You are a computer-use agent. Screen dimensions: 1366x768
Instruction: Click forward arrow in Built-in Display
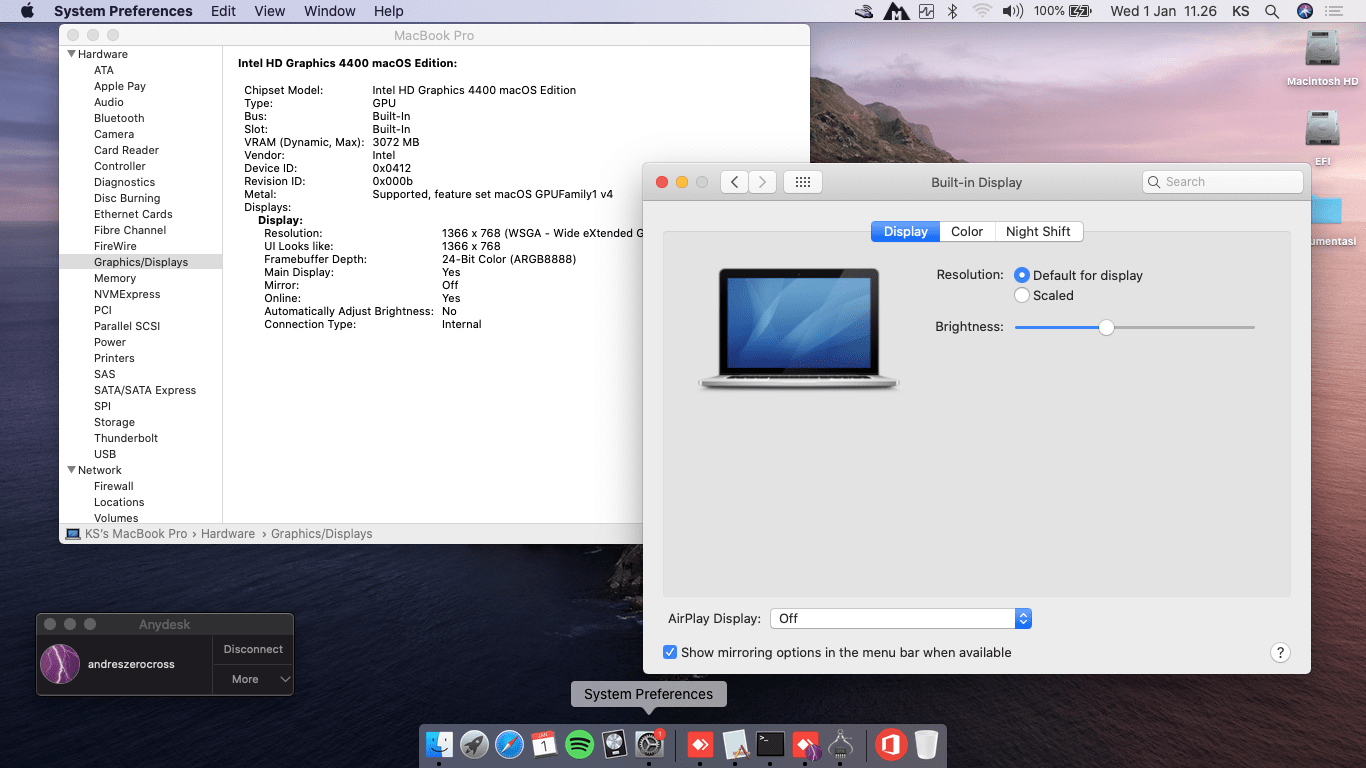point(763,182)
